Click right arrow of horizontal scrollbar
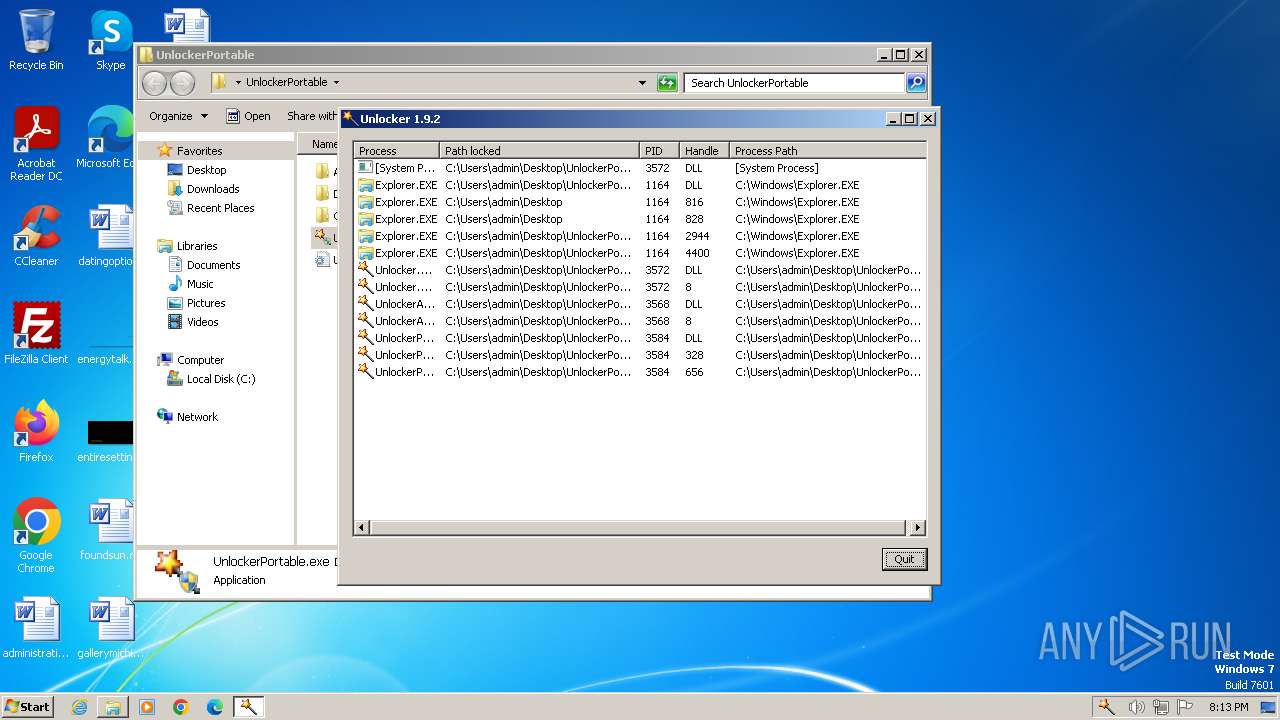Screen dimensions: 1280x720 [918, 527]
